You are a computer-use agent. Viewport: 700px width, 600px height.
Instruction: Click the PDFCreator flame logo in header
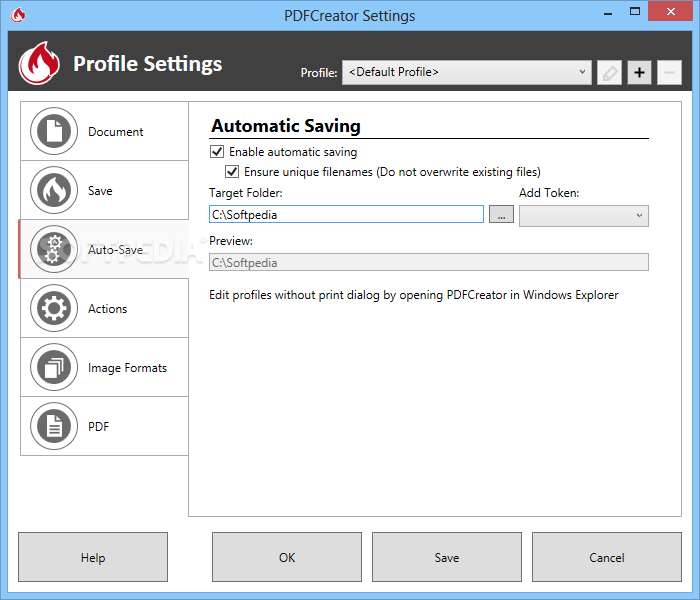click(x=39, y=63)
